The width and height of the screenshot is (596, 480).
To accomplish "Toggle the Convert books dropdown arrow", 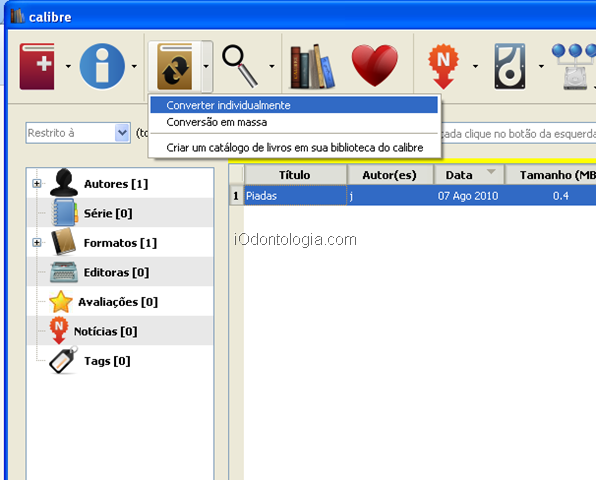I will click(x=206, y=67).
